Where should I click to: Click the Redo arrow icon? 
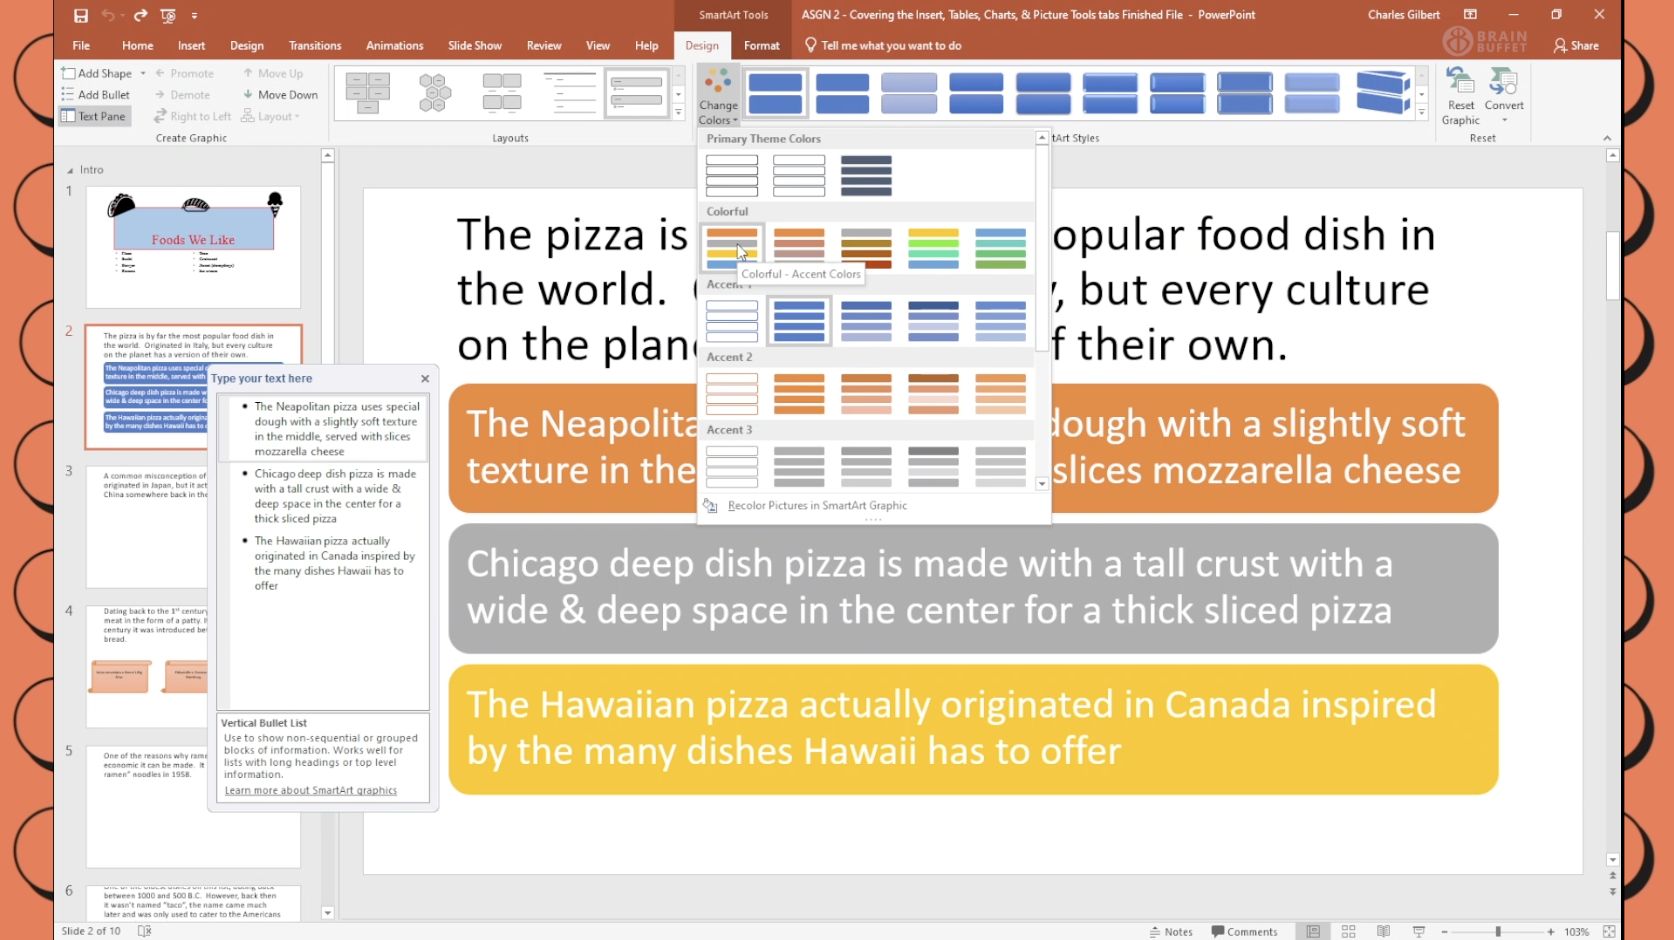point(140,15)
